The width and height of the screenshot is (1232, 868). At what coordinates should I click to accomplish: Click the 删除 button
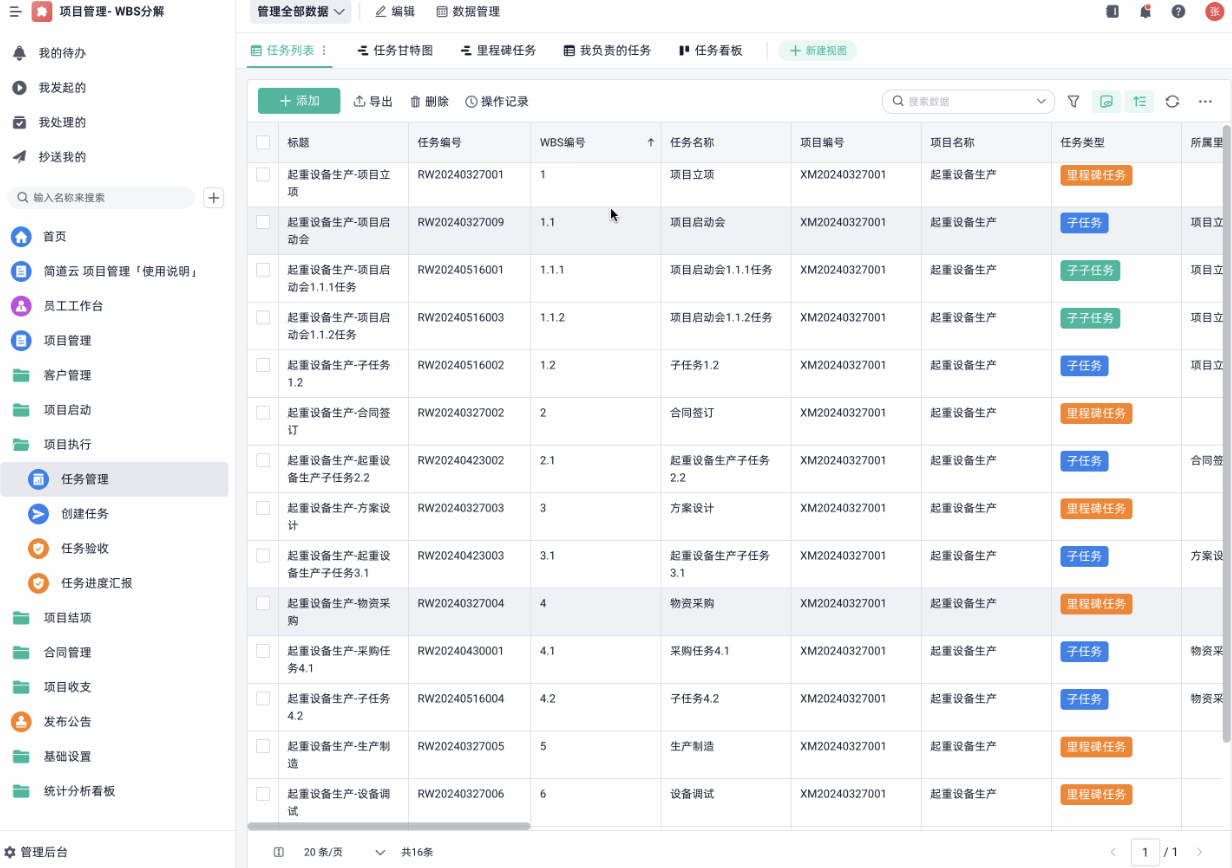(x=429, y=101)
